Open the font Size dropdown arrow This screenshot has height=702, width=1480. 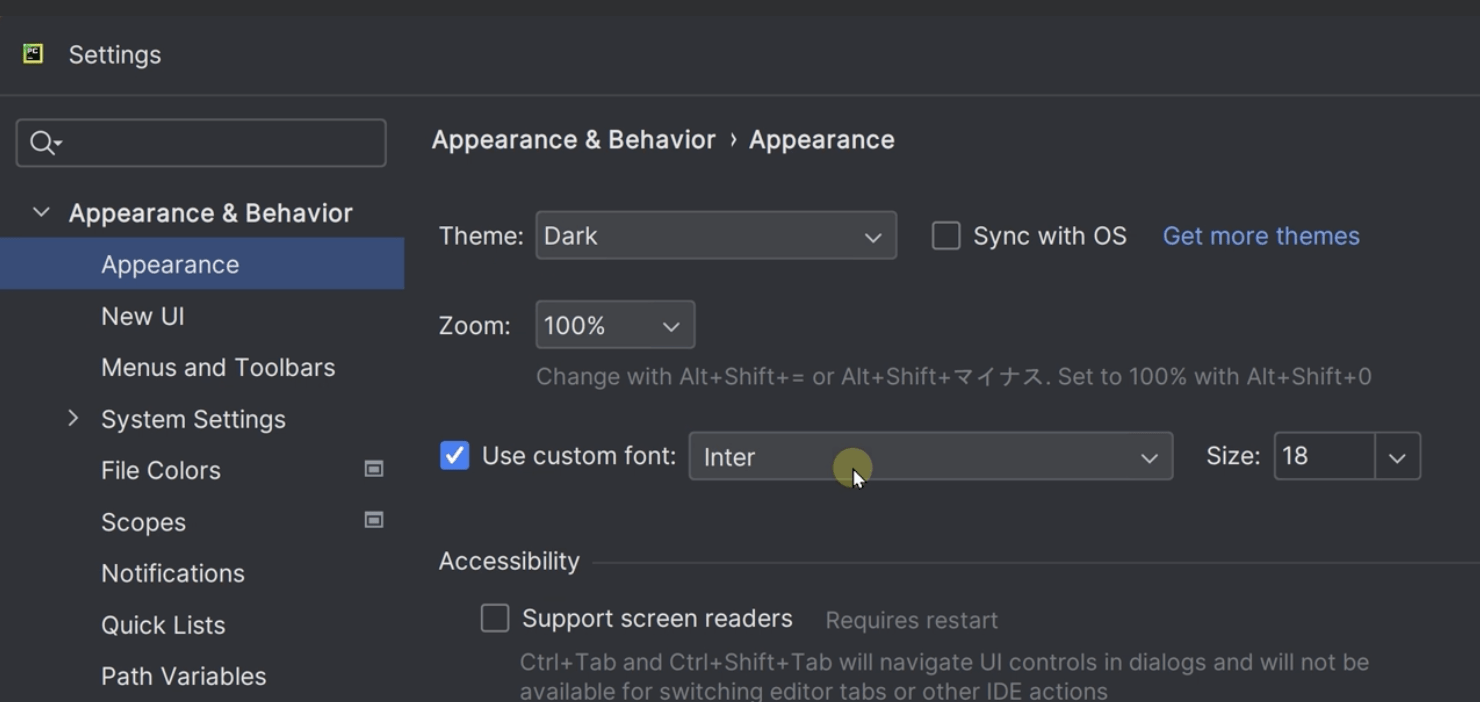[1397, 457]
